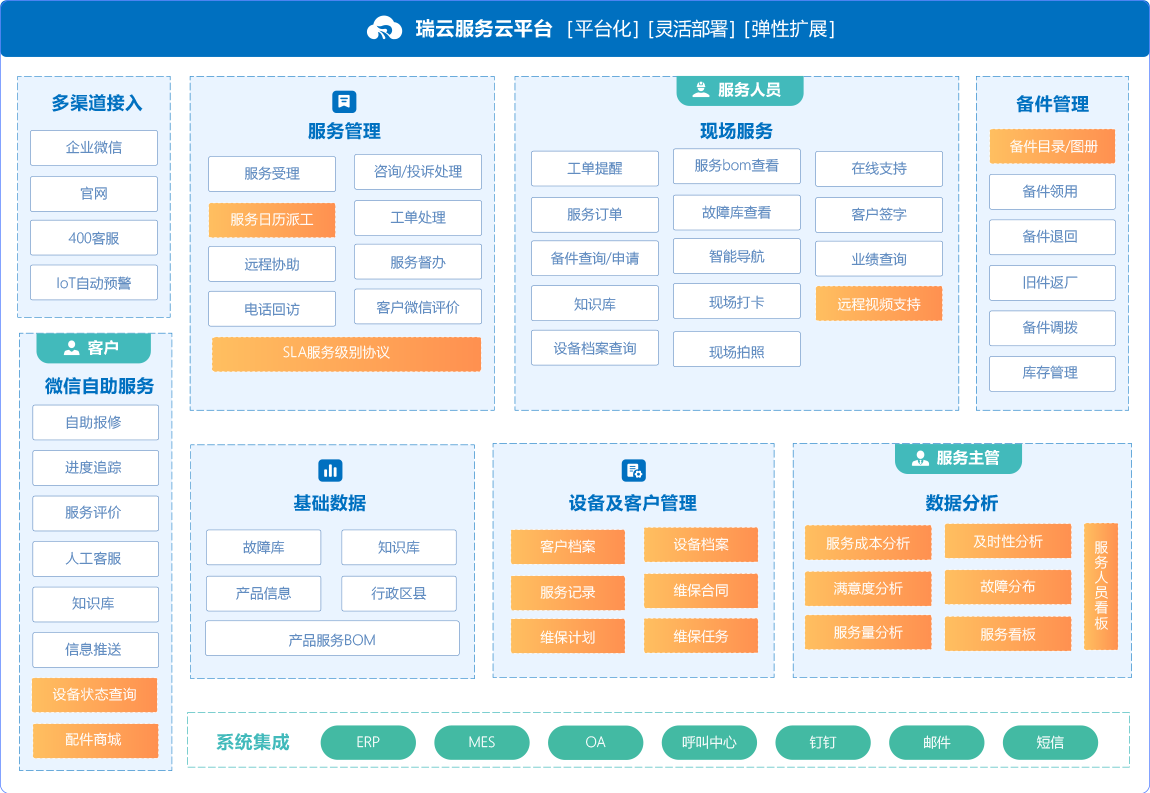
Task: Select the 设备状态查询 box
Action: (95, 695)
